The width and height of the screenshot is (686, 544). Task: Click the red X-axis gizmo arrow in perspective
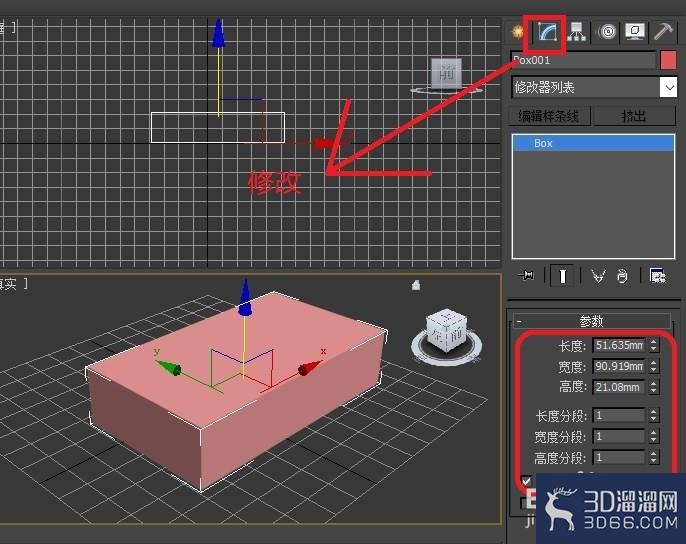[x=309, y=368]
